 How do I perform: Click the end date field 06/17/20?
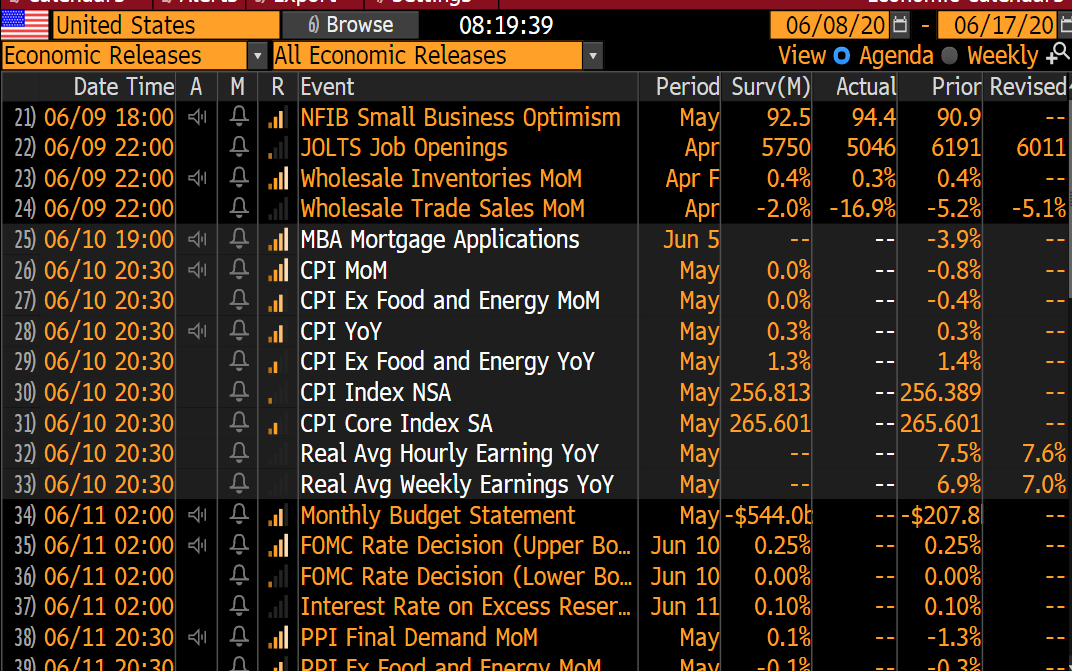997,25
